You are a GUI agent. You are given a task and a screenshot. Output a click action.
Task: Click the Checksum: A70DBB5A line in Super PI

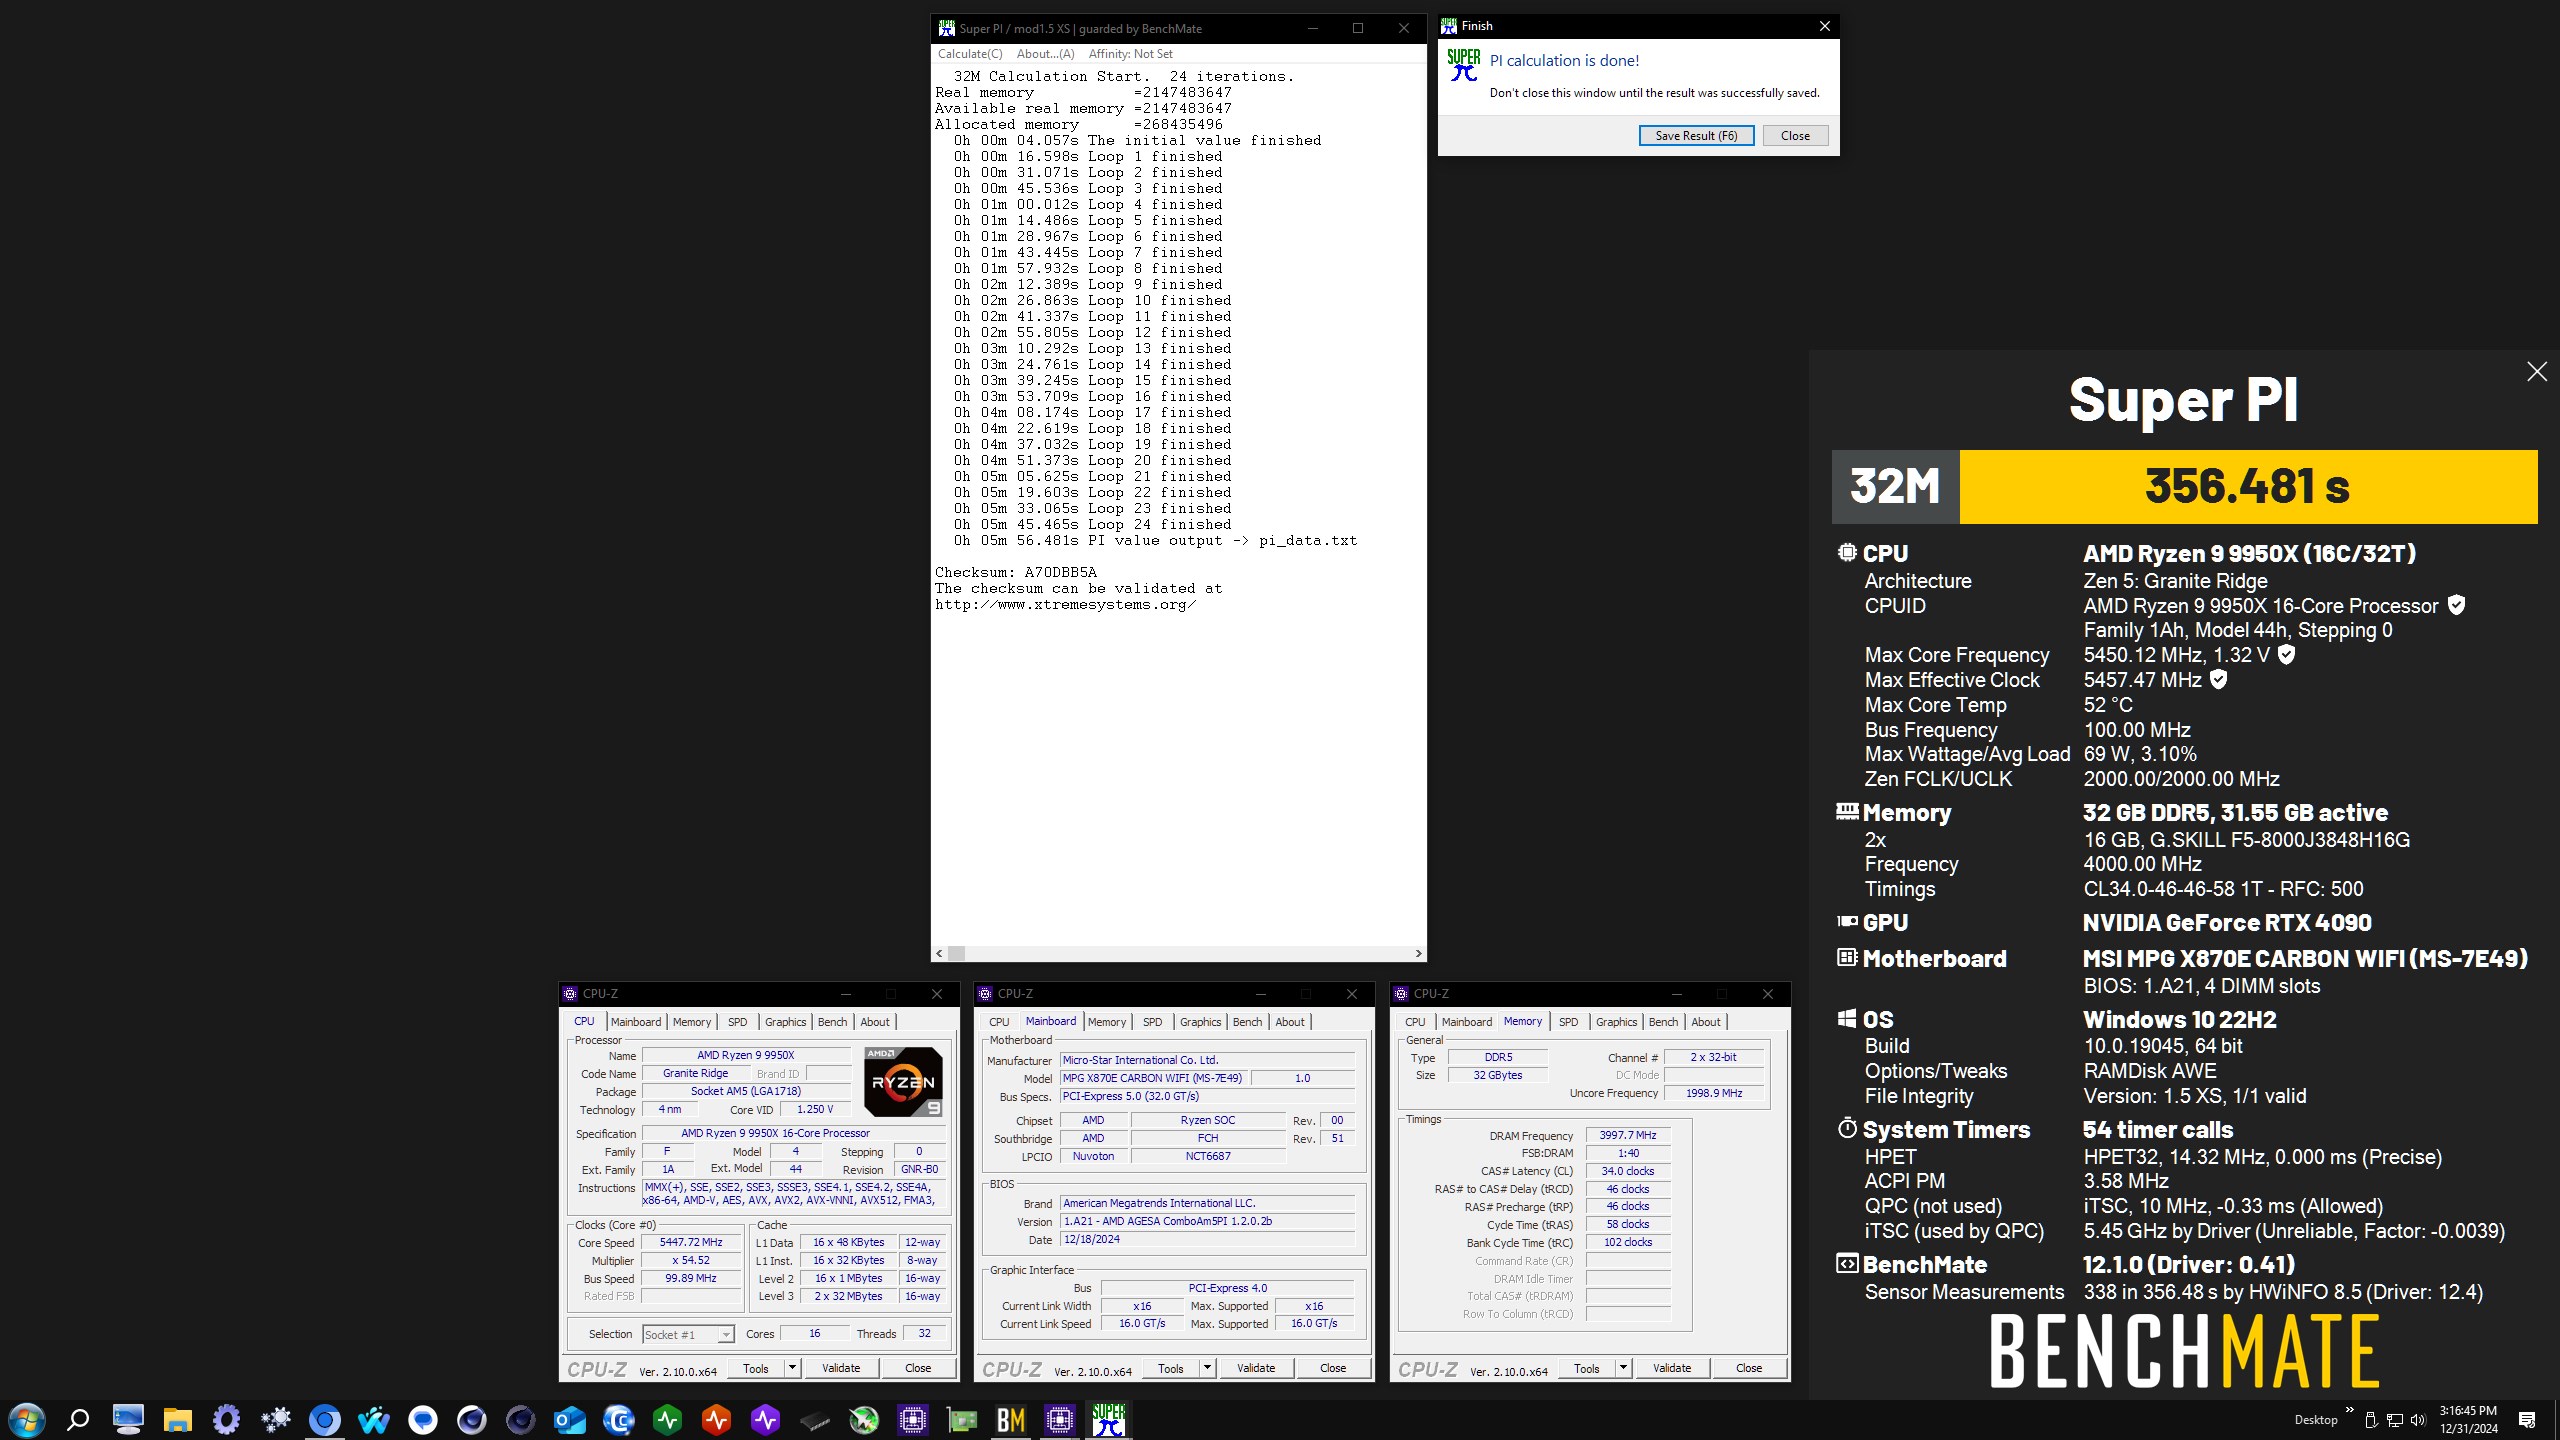pyautogui.click(x=1016, y=573)
